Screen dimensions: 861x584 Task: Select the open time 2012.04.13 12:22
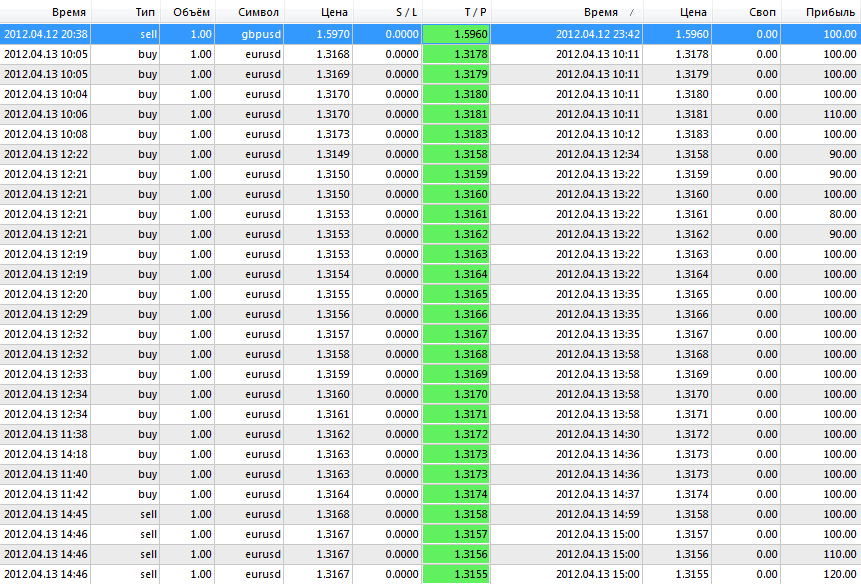click(x=46, y=154)
